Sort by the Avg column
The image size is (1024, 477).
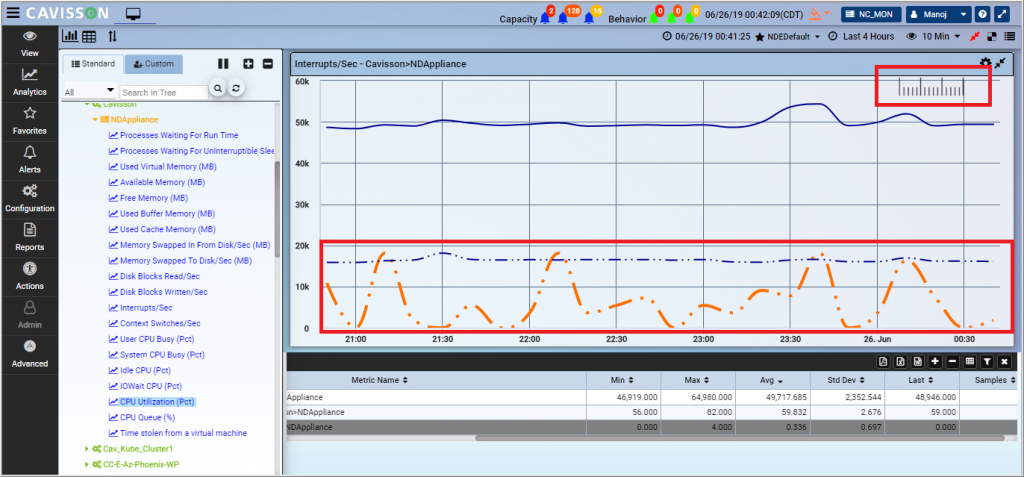point(772,380)
